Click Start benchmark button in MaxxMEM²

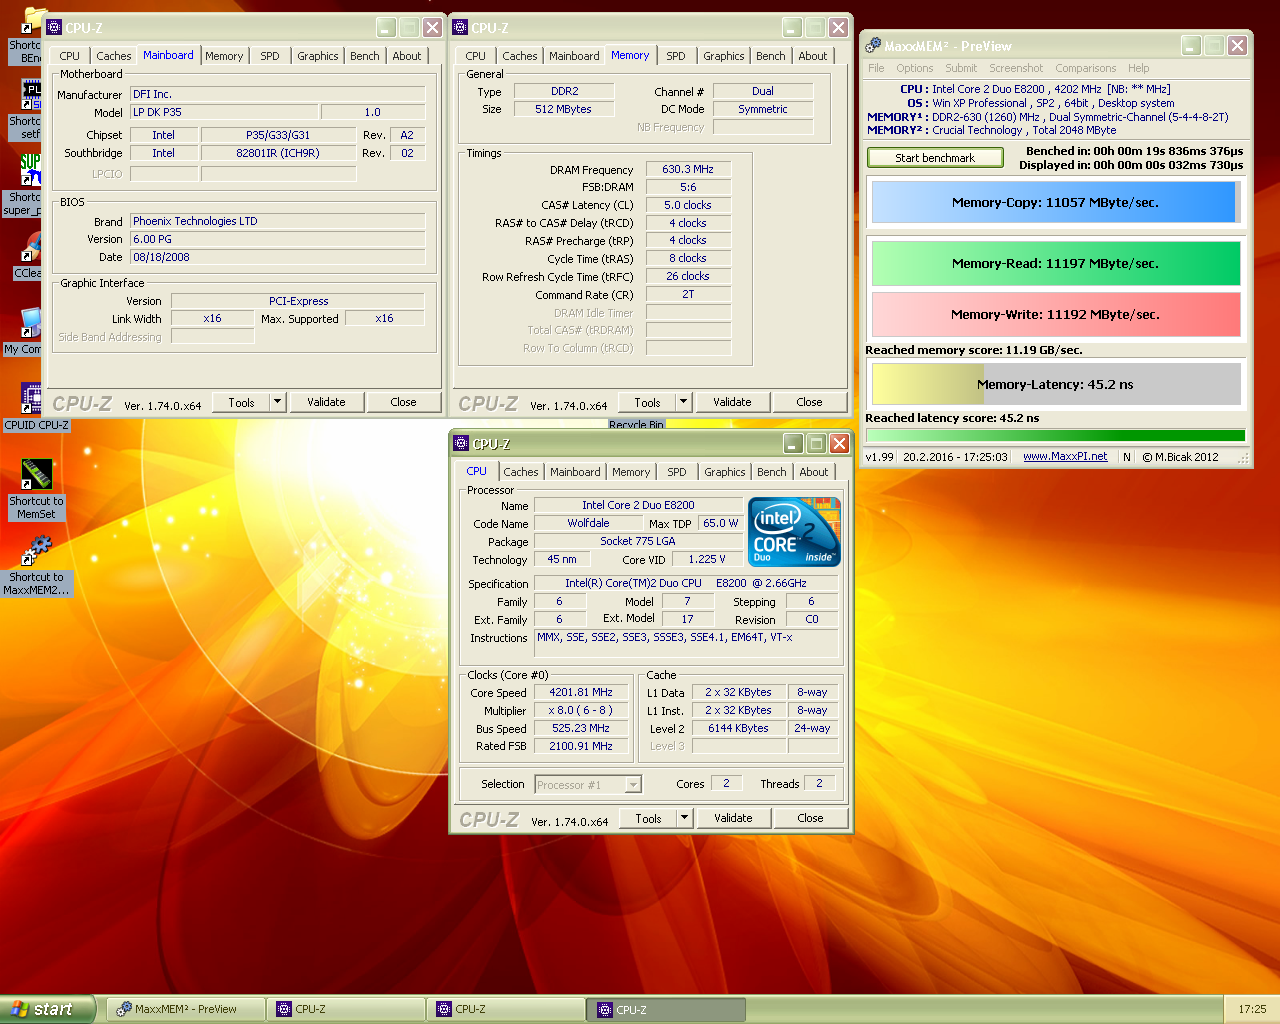click(935, 158)
